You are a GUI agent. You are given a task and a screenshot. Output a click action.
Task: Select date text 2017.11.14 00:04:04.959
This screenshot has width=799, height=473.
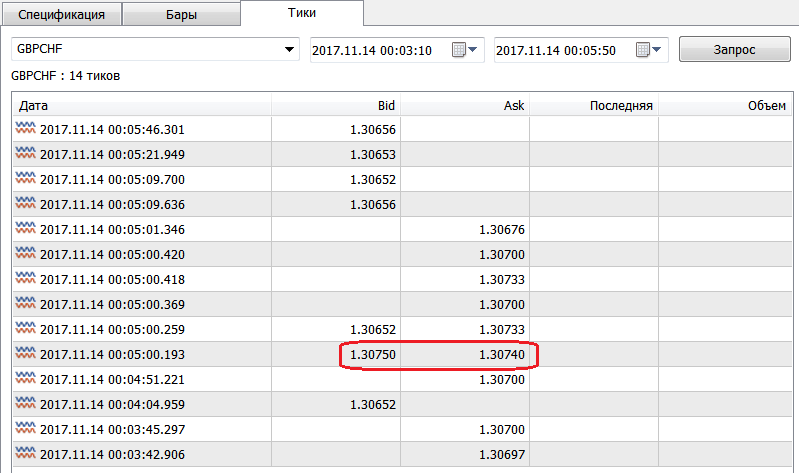pos(112,404)
